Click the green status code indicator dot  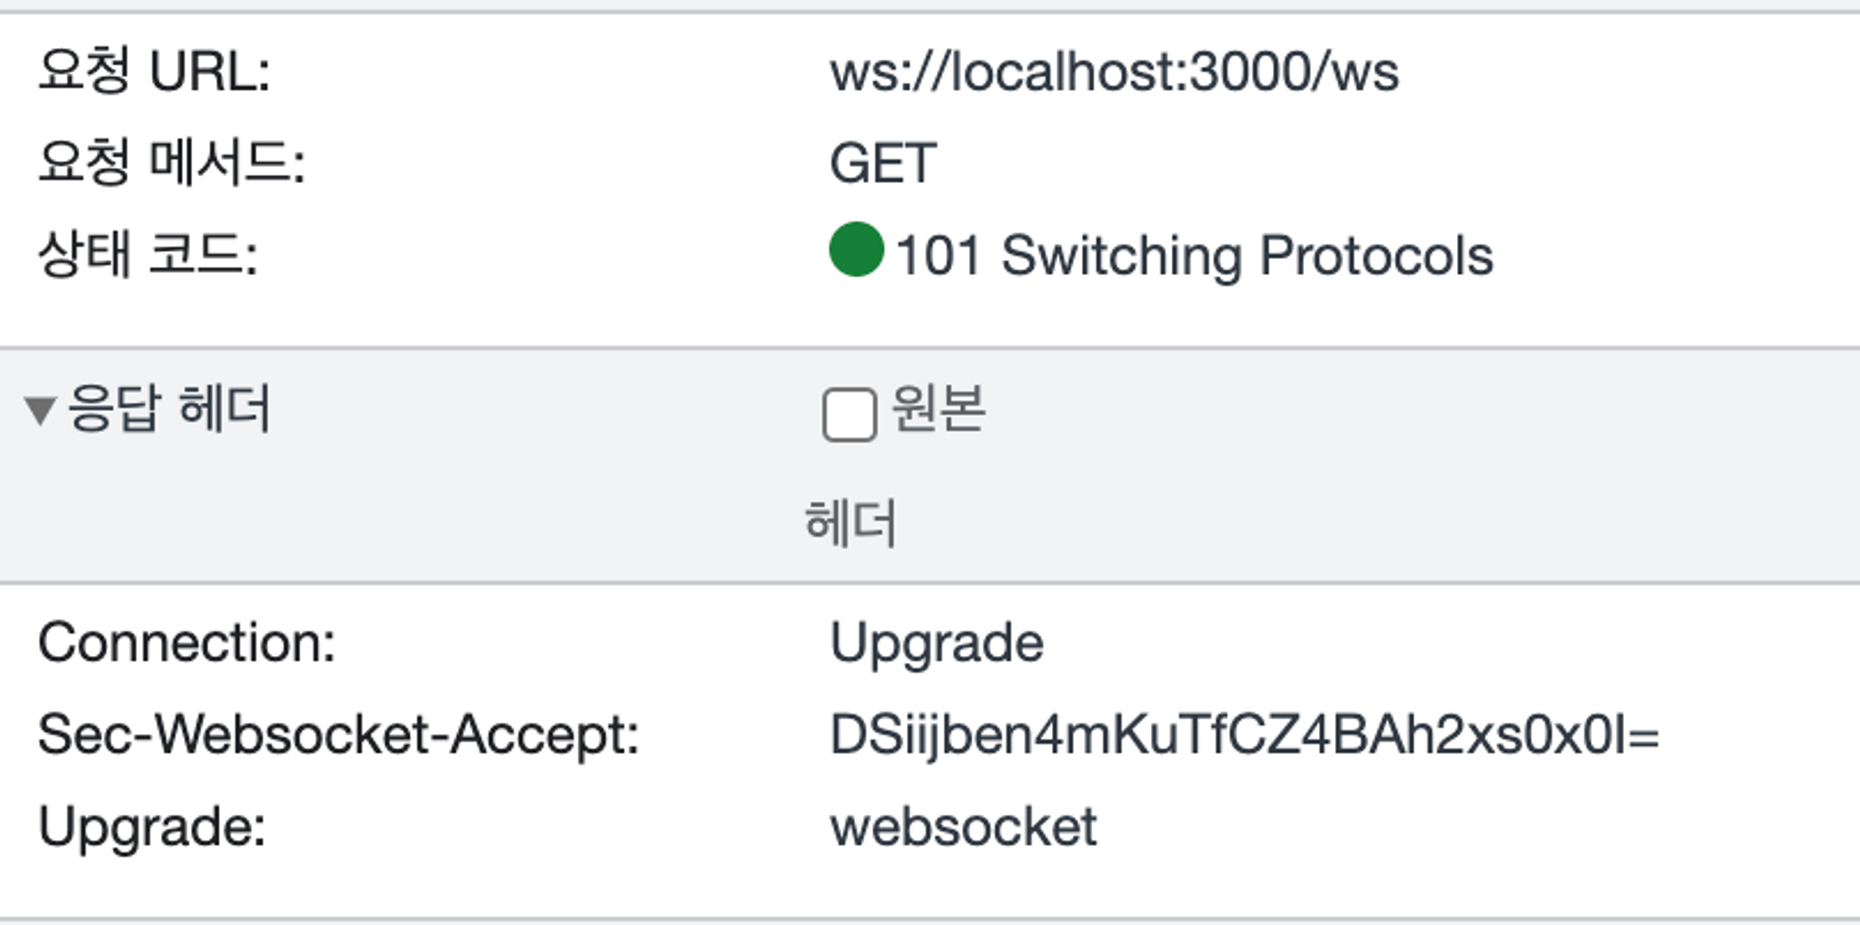[857, 249]
